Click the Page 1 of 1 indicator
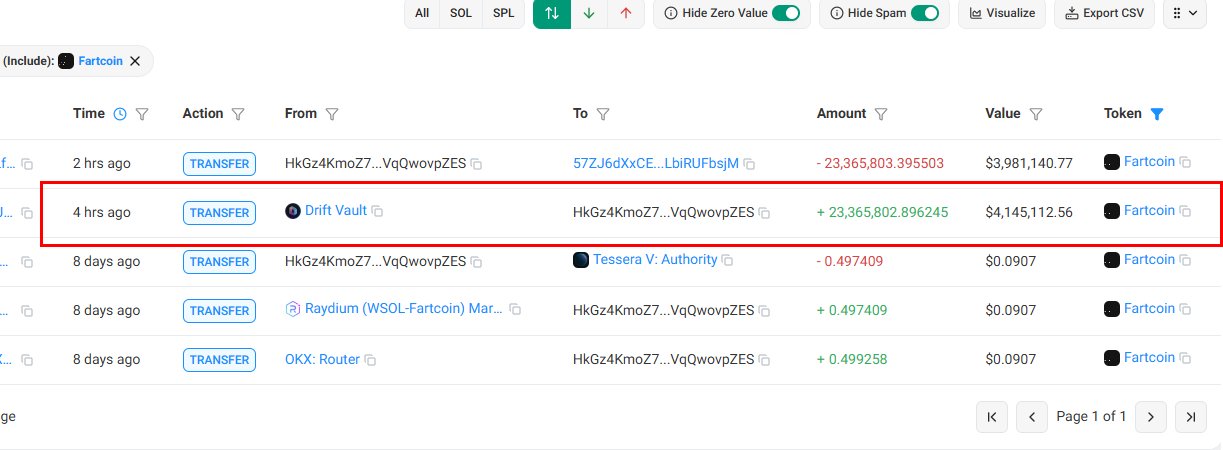Screen dimensions: 1223x450 pyautogui.click(x=1091, y=417)
